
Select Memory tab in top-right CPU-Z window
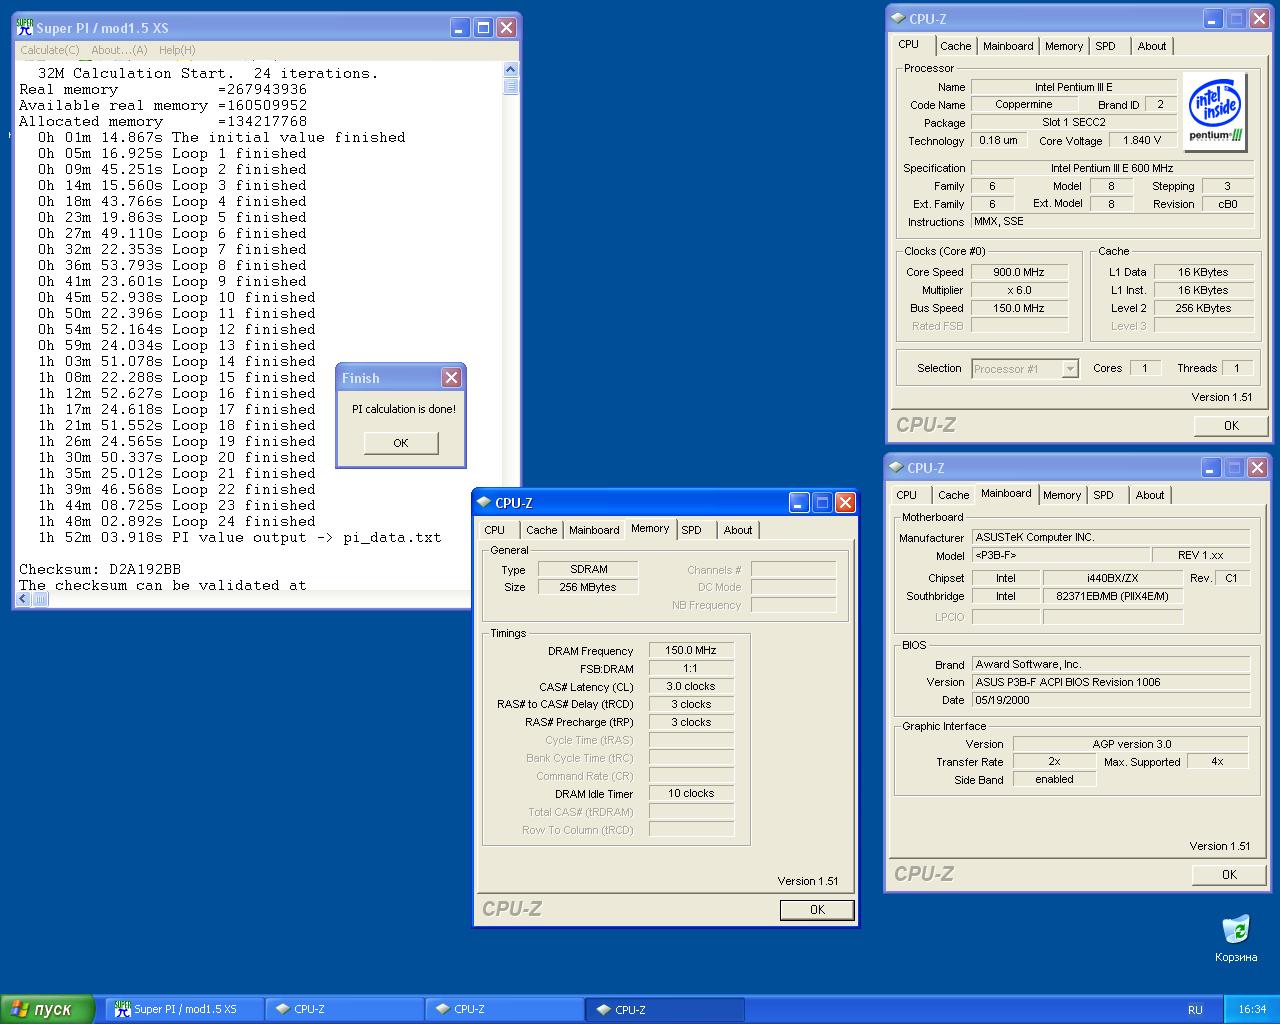pyautogui.click(x=1064, y=46)
